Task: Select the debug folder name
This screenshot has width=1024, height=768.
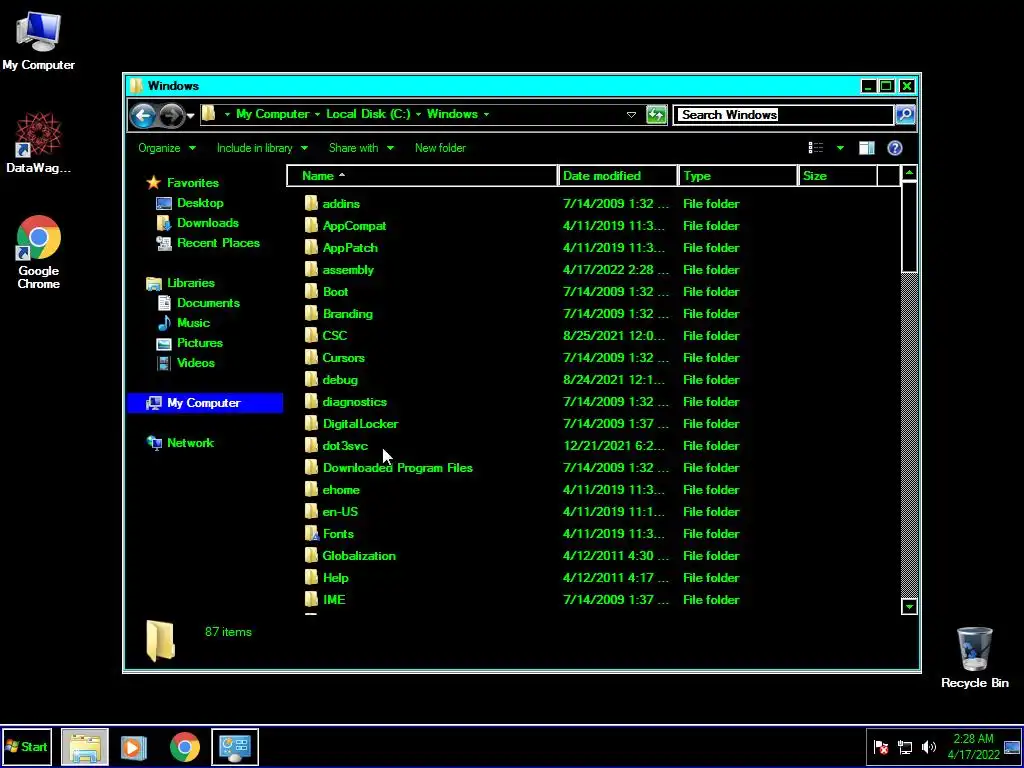Action: [x=340, y=380]
